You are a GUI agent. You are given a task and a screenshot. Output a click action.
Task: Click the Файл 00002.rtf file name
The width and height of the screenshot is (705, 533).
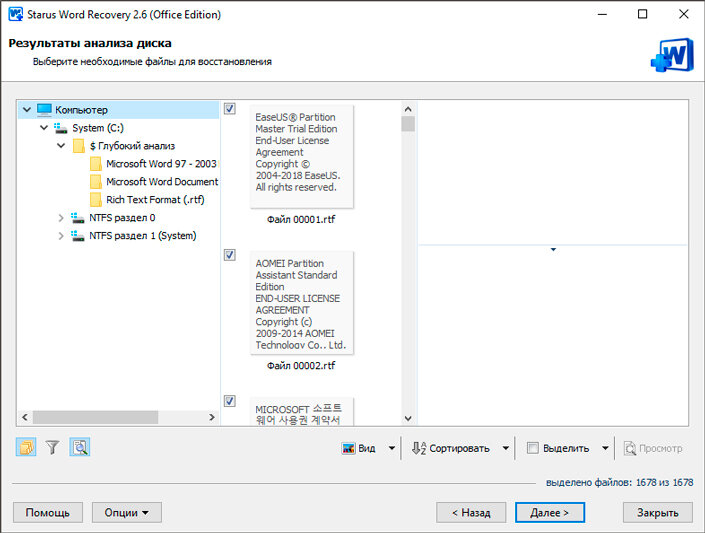point(301,366)
